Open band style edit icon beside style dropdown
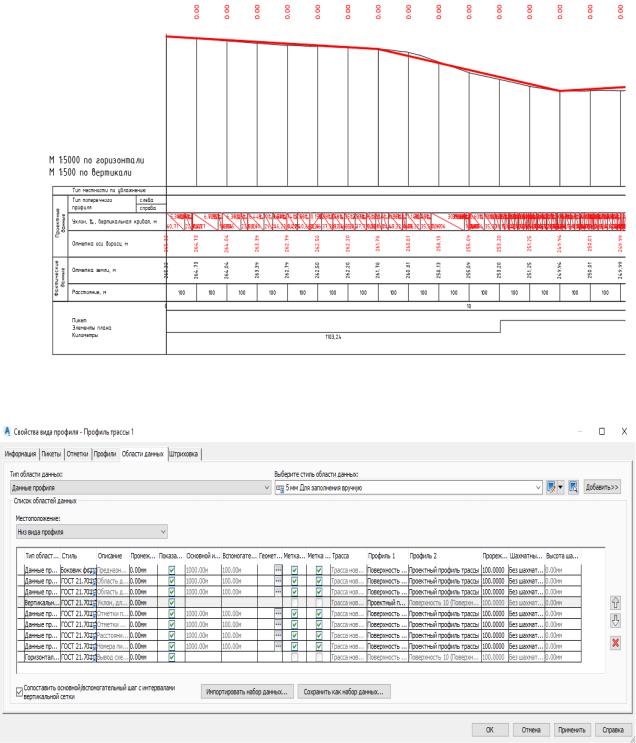Image resolution: width=636 pixels, height=743 pixels. [x=551, y=487]
